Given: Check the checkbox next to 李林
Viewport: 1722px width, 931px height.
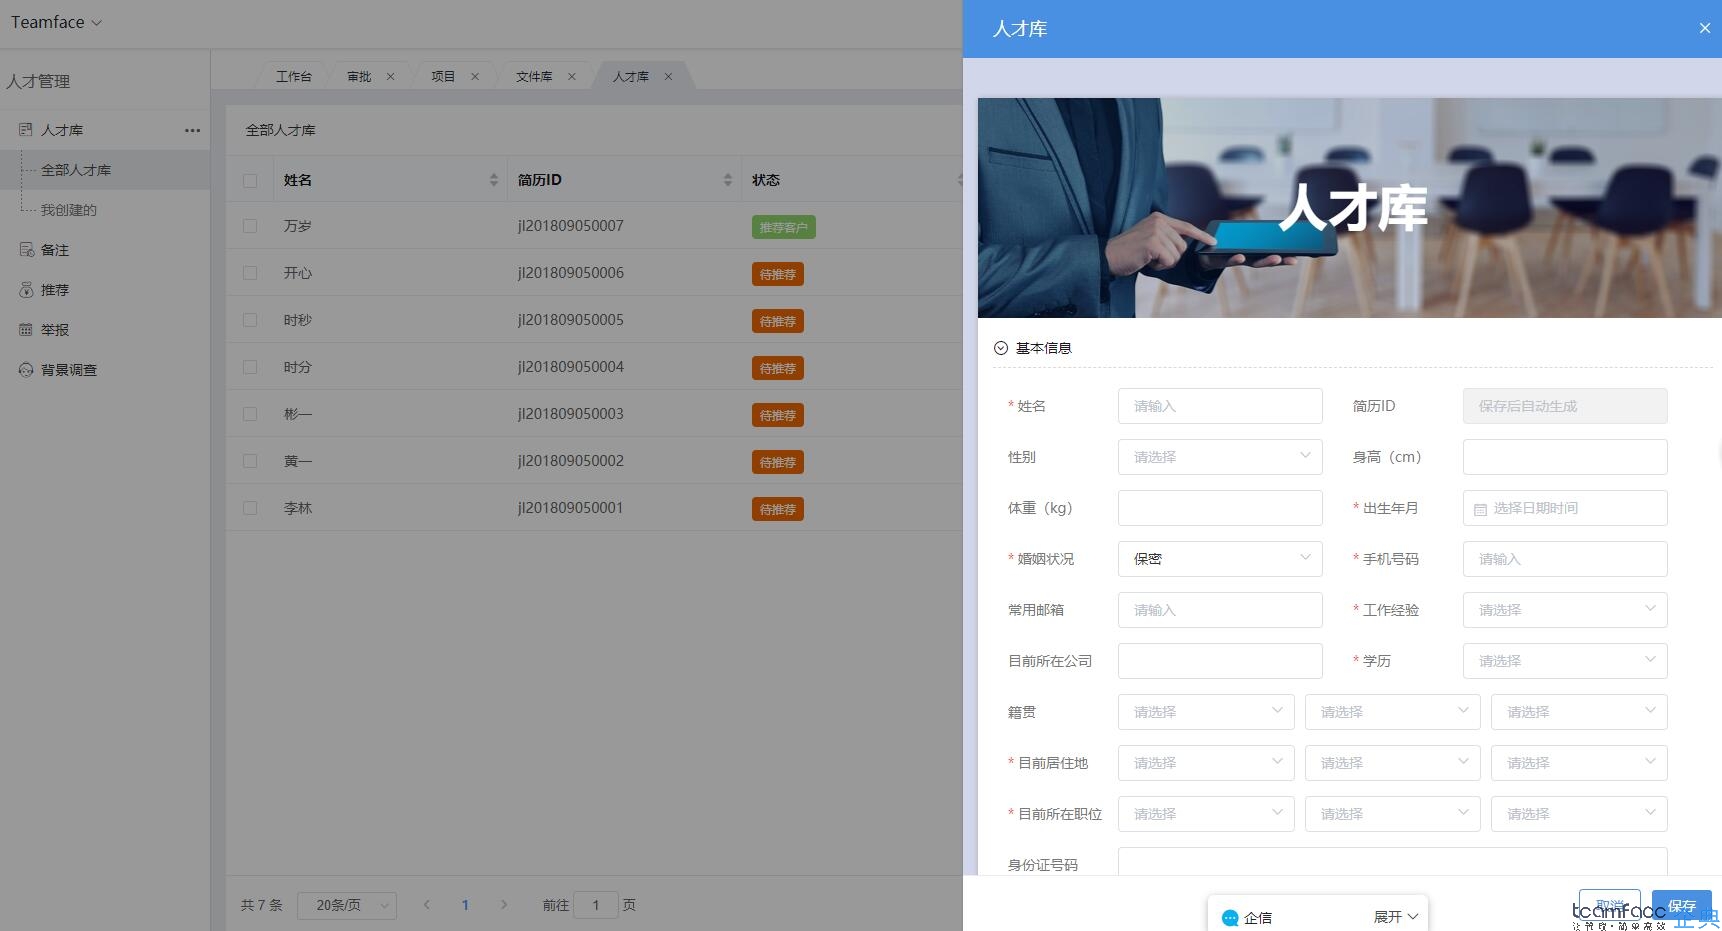Looking at the screenshot, I should pyautogui.click(x=250, y=507).
